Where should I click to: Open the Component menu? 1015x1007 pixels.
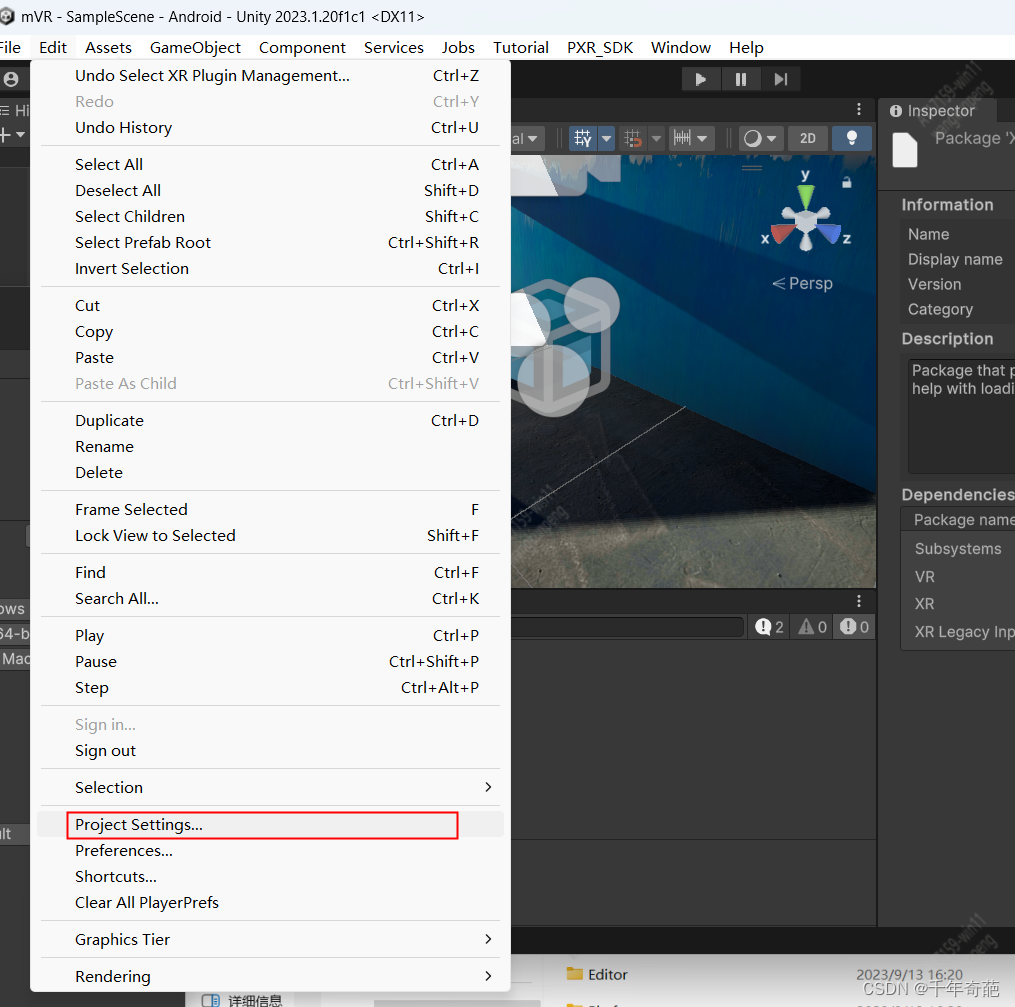click(x=302, y=48)
